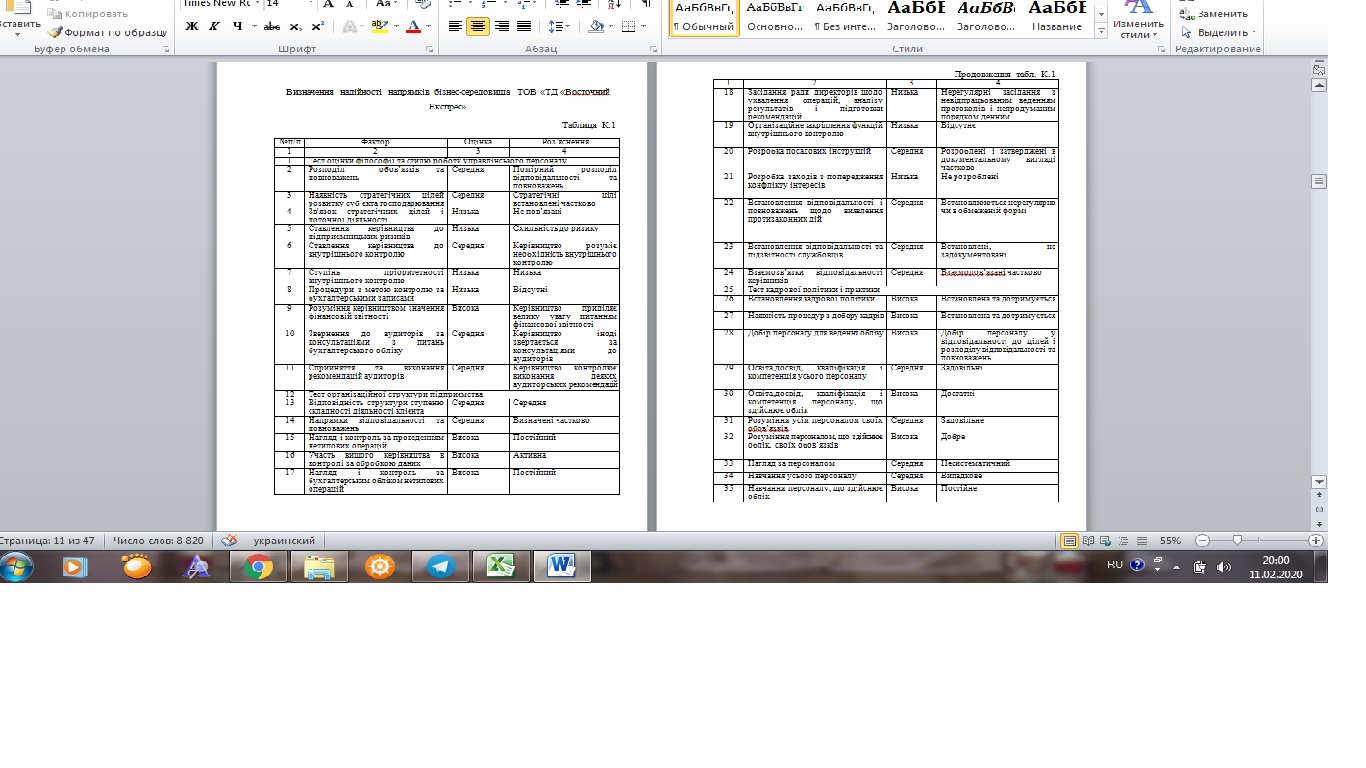Open Выделить (Select) menu
This screenshot has width=1366, height=768.
point(1217,31)
